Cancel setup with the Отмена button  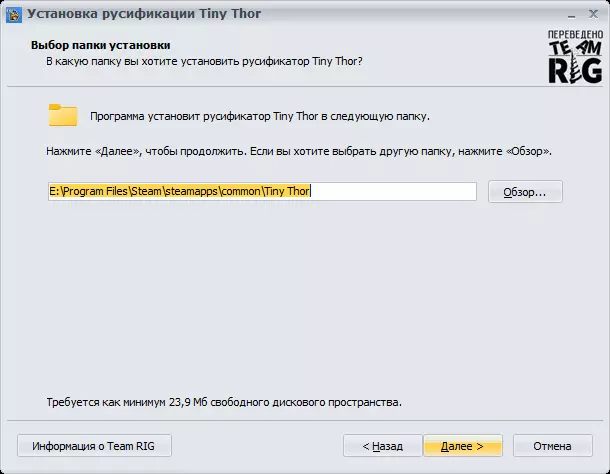pos(552,445)
